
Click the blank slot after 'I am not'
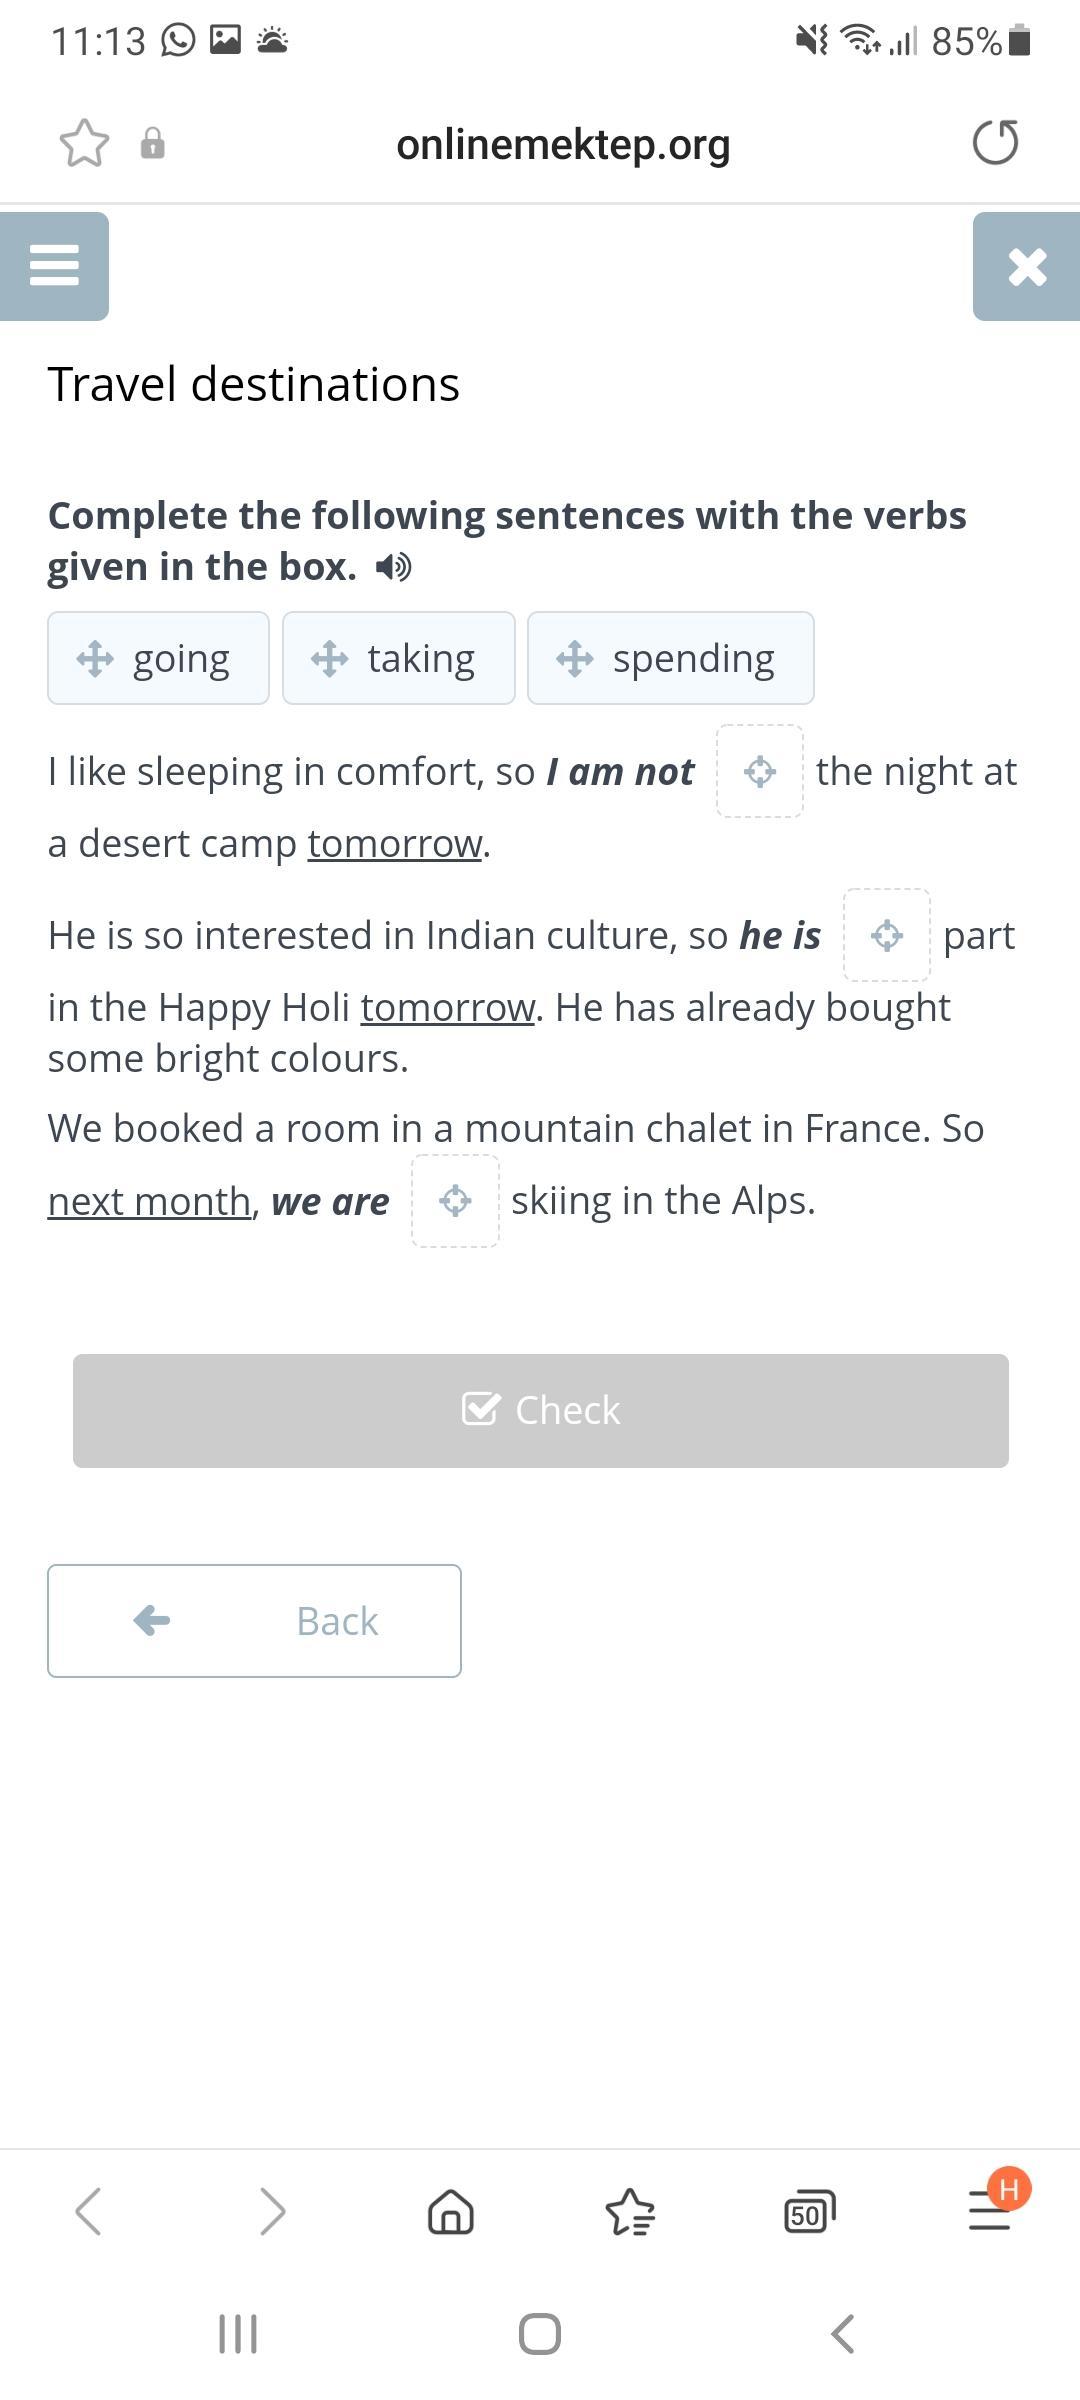click(760, 771)
